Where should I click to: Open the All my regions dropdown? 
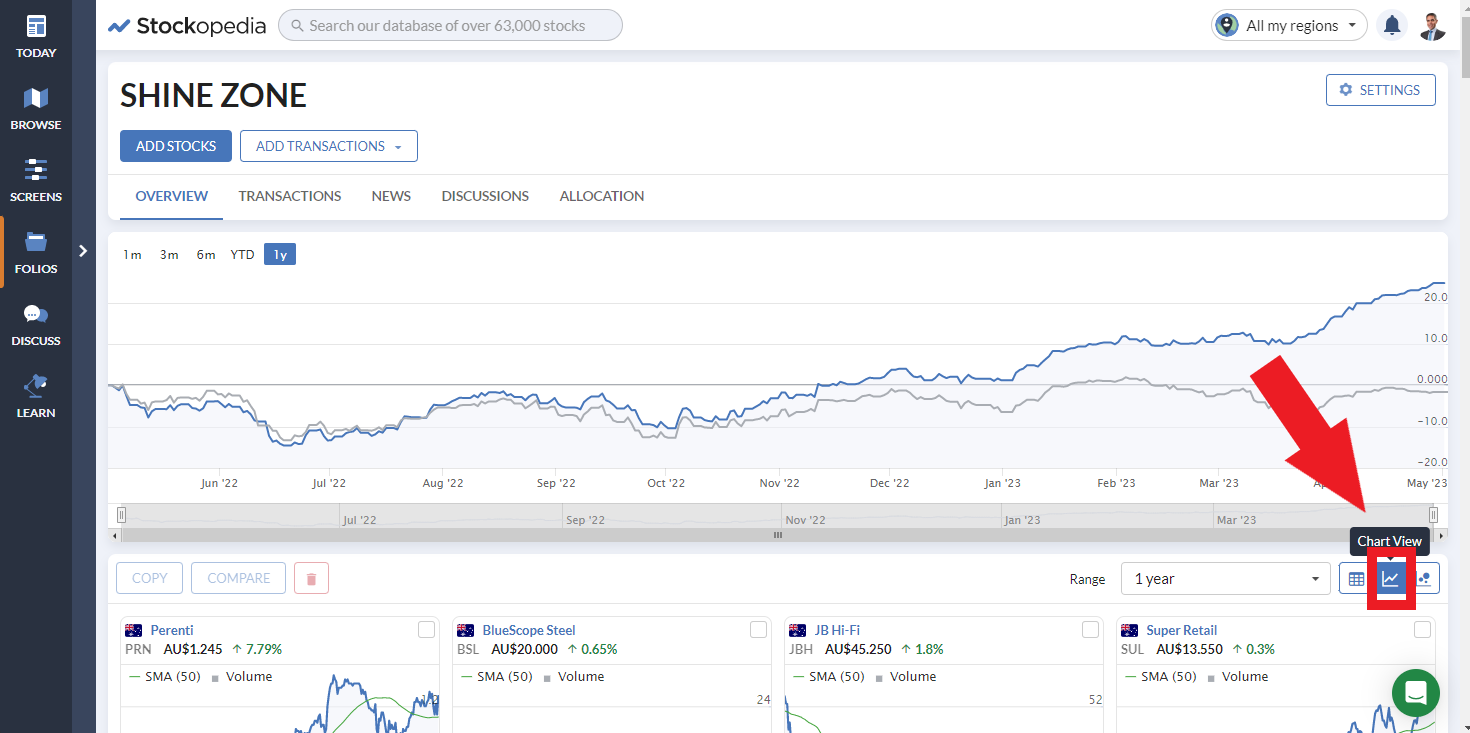click(x=1289, y=26)
